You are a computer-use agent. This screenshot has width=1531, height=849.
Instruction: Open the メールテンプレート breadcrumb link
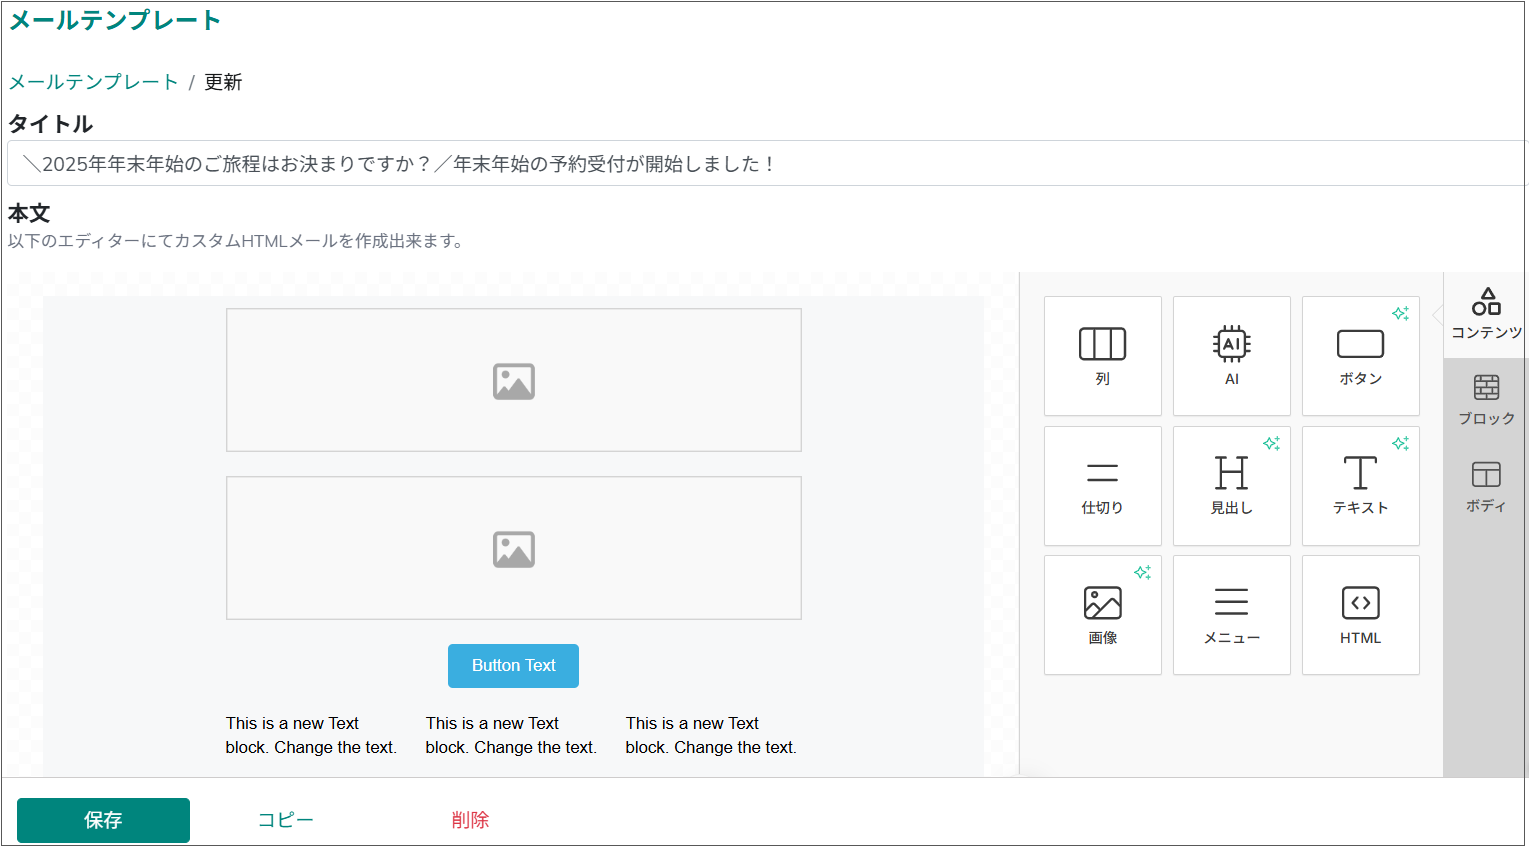(x=93, y=82)
